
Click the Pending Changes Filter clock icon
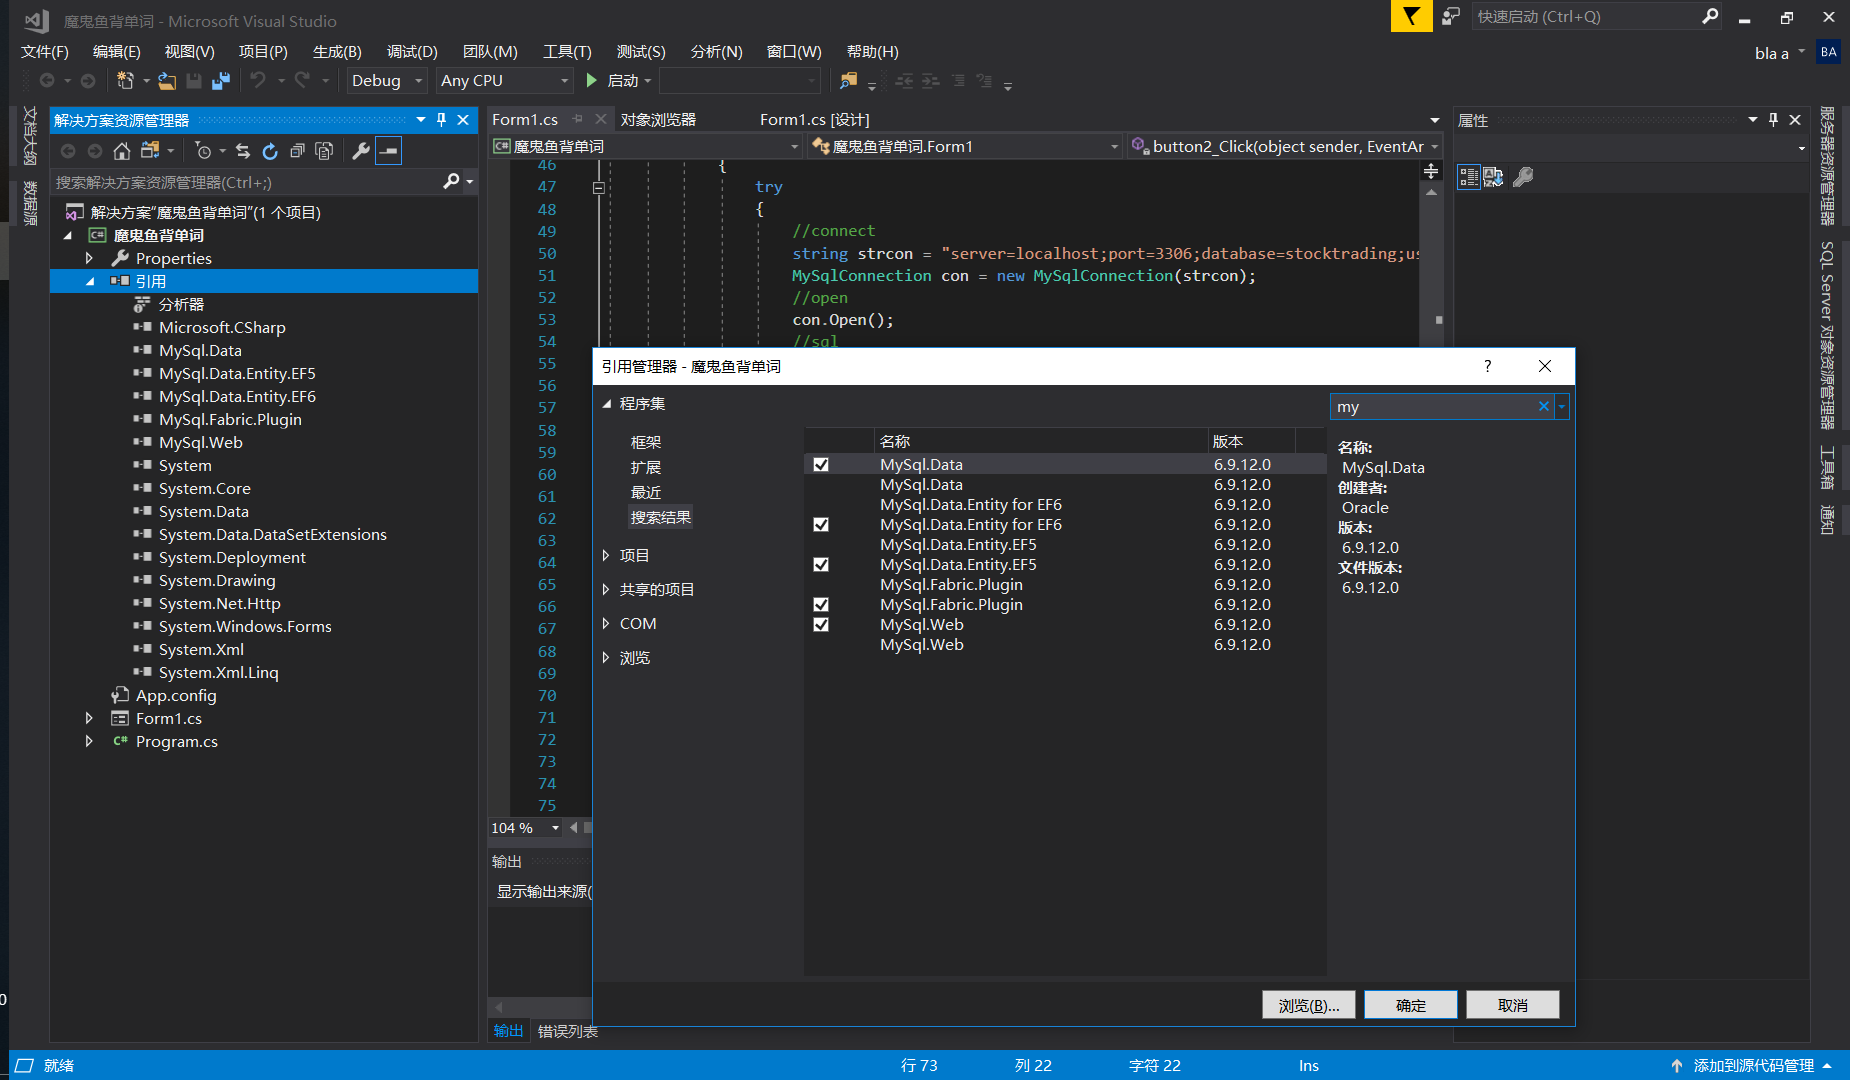[x=203, y=151]
